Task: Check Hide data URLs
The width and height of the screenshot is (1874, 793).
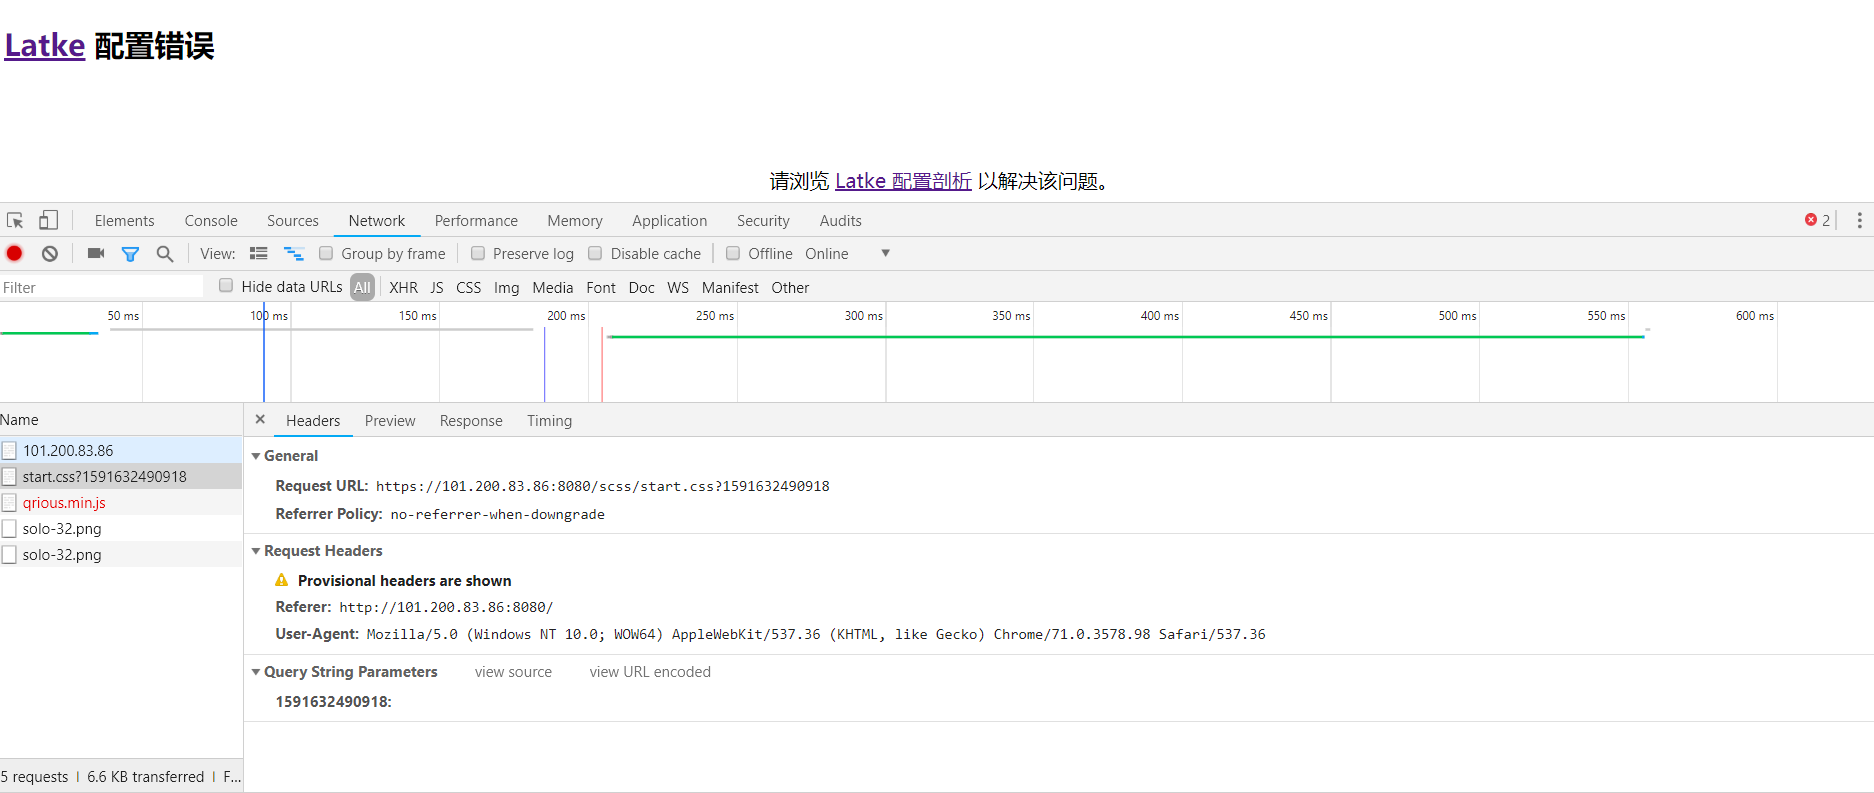Action: click(x=226, y=285)
